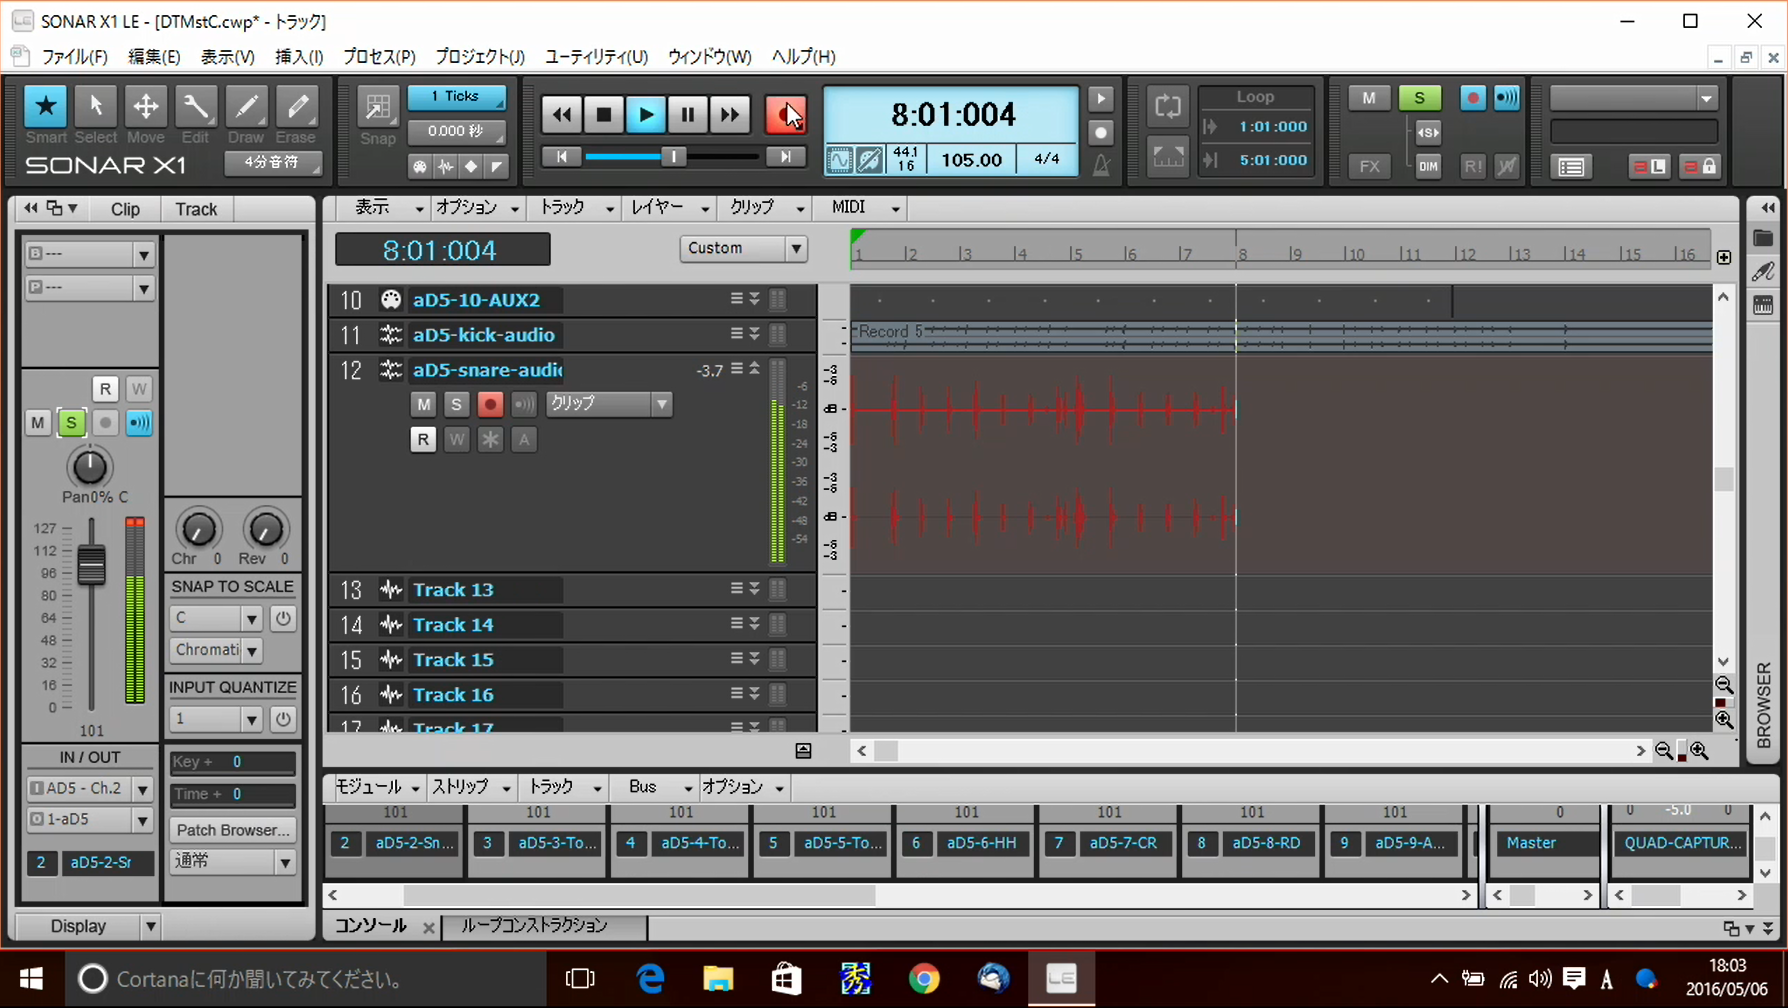Screen dimensions: 1788x1008
Task: Open the オプション track view menu
Action: 477,208
